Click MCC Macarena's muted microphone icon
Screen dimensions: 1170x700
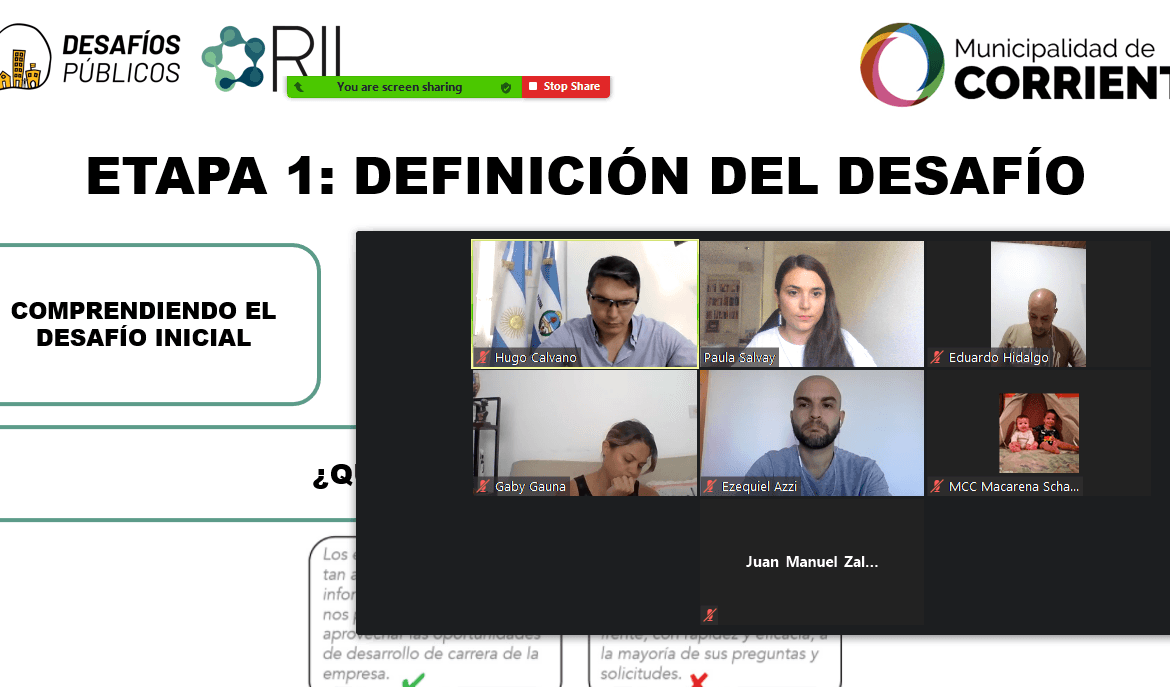(937, 486)
